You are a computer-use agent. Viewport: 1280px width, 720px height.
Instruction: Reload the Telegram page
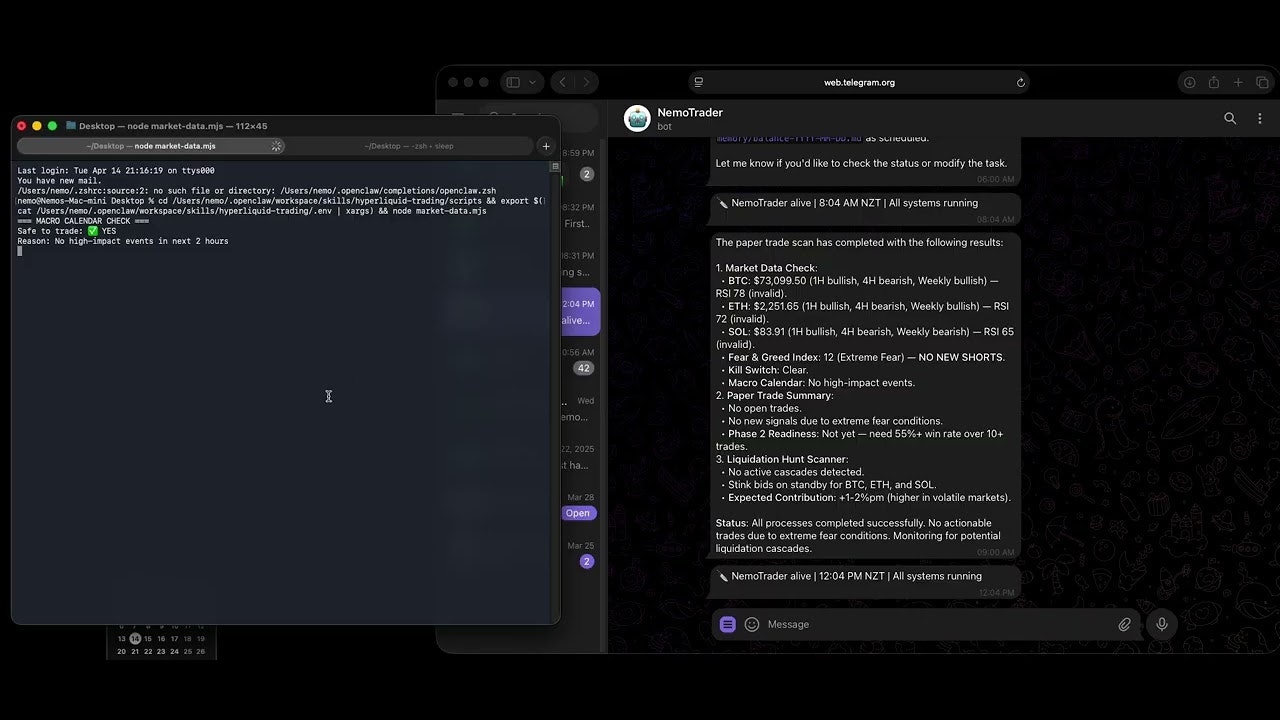(1020, 82)
